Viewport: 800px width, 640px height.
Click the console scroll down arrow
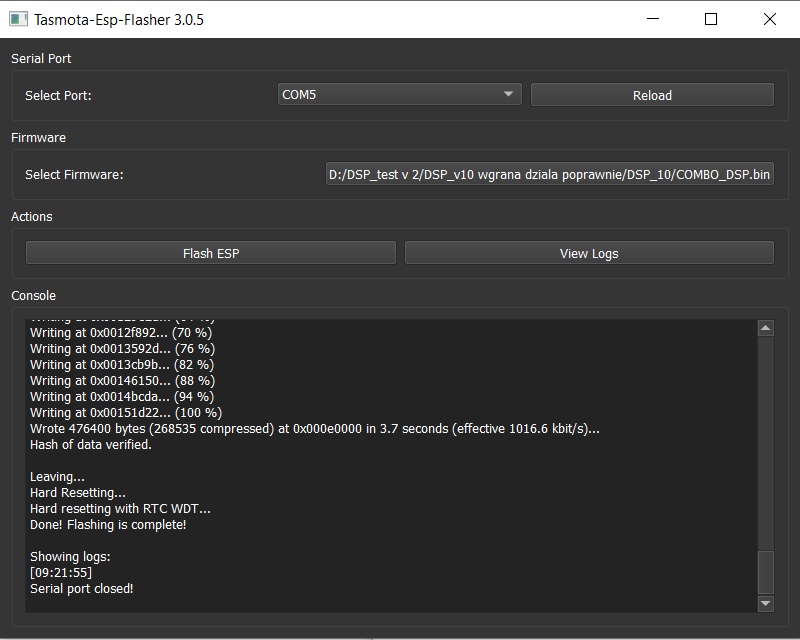click(765, 603)
